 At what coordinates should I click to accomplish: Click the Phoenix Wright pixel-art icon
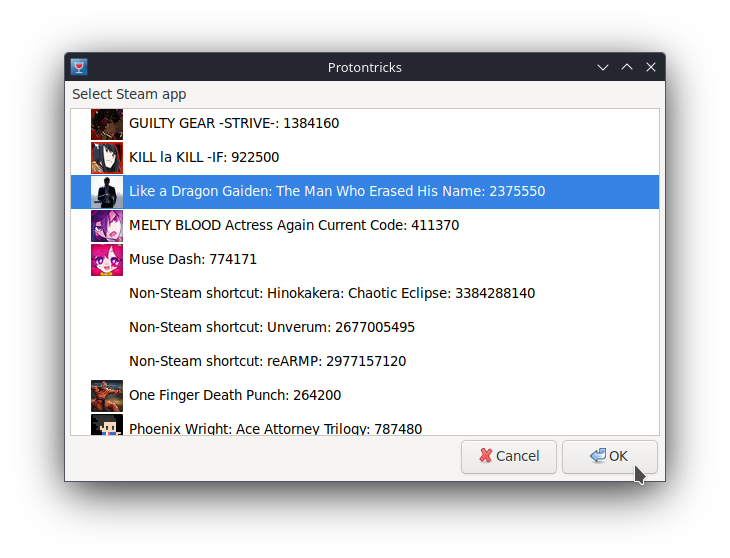[x=107, y=424]
